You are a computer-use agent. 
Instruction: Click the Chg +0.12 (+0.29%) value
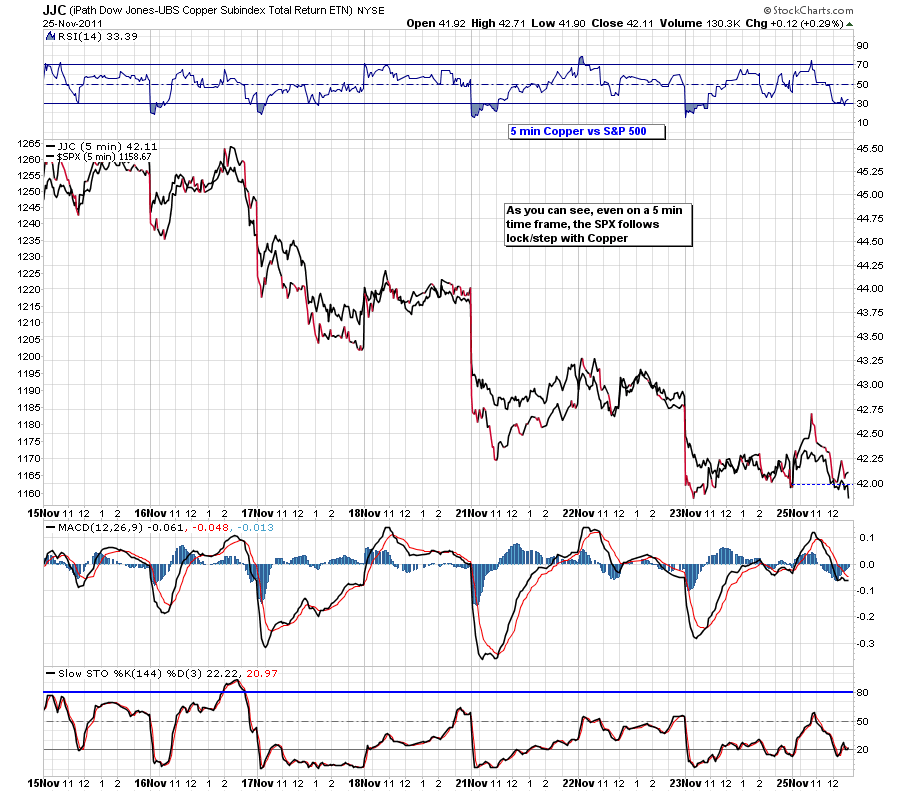794,24
